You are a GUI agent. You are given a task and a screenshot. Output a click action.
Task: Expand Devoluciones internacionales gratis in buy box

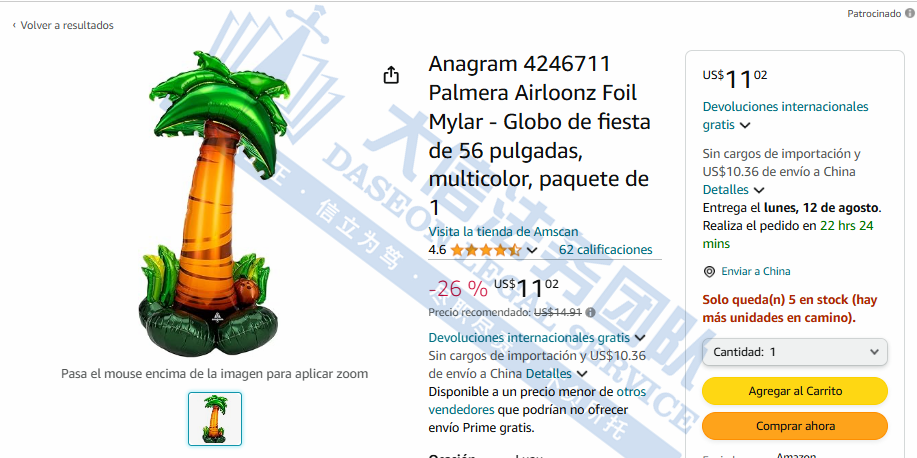pyautogui.click(x=745, y=125)
